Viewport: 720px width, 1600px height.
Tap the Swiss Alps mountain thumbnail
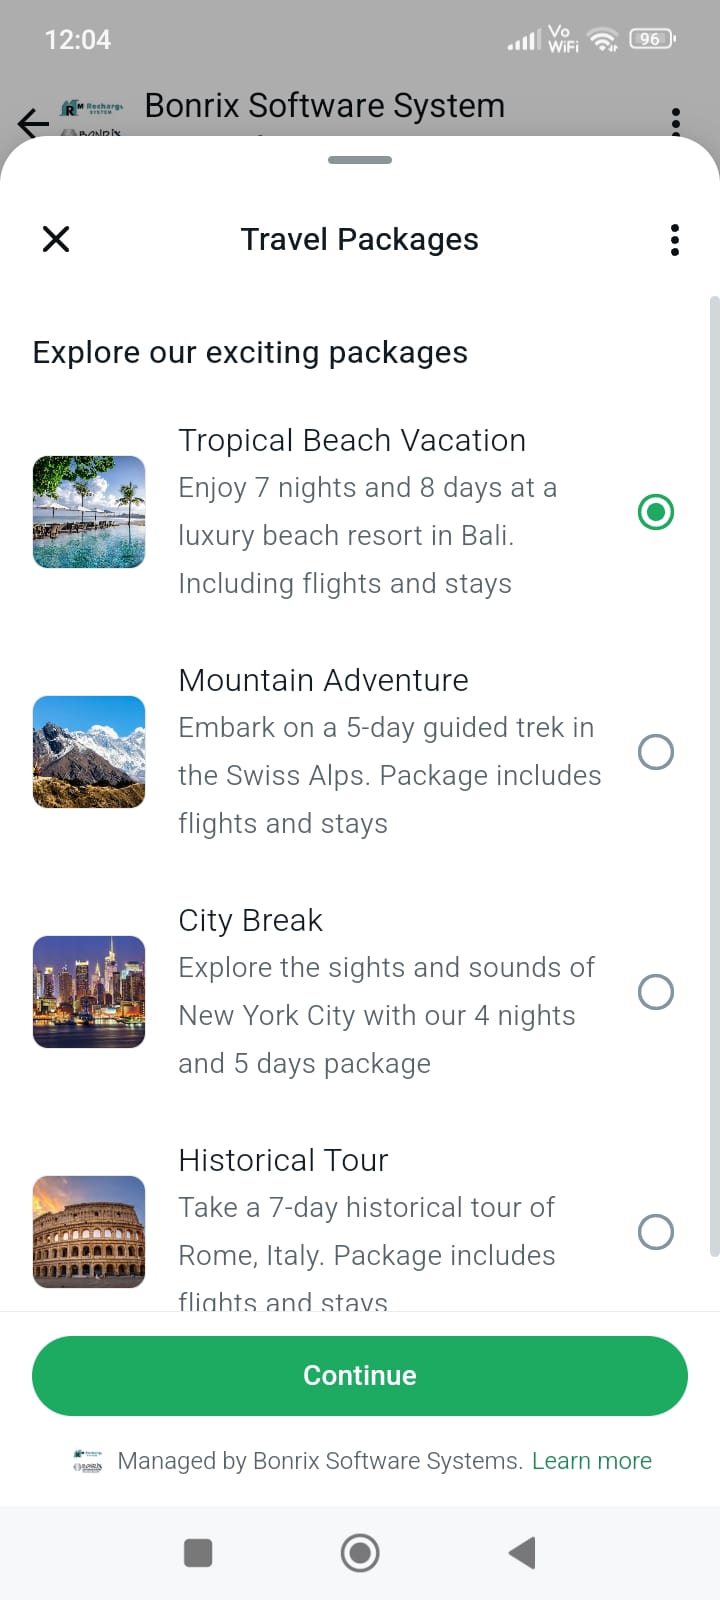[89, 752]
